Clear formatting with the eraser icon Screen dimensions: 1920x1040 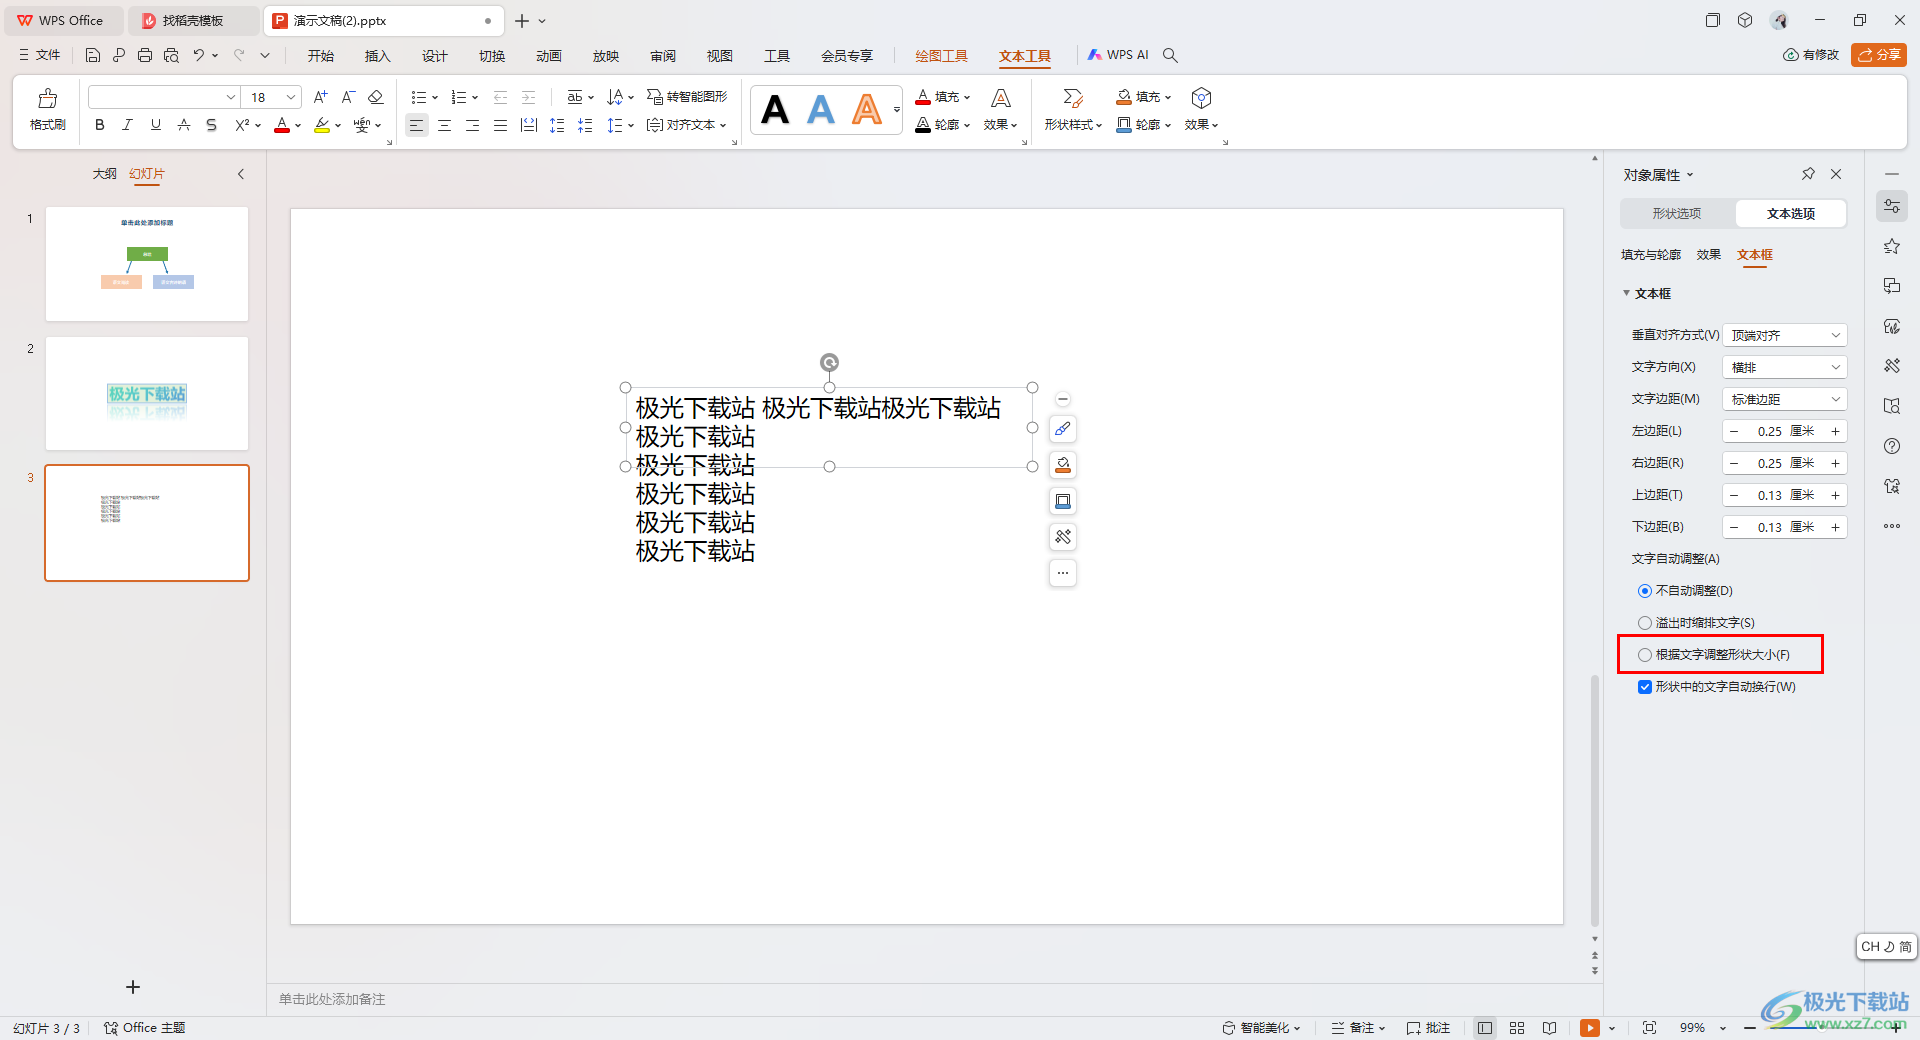(x=376, y=97)
